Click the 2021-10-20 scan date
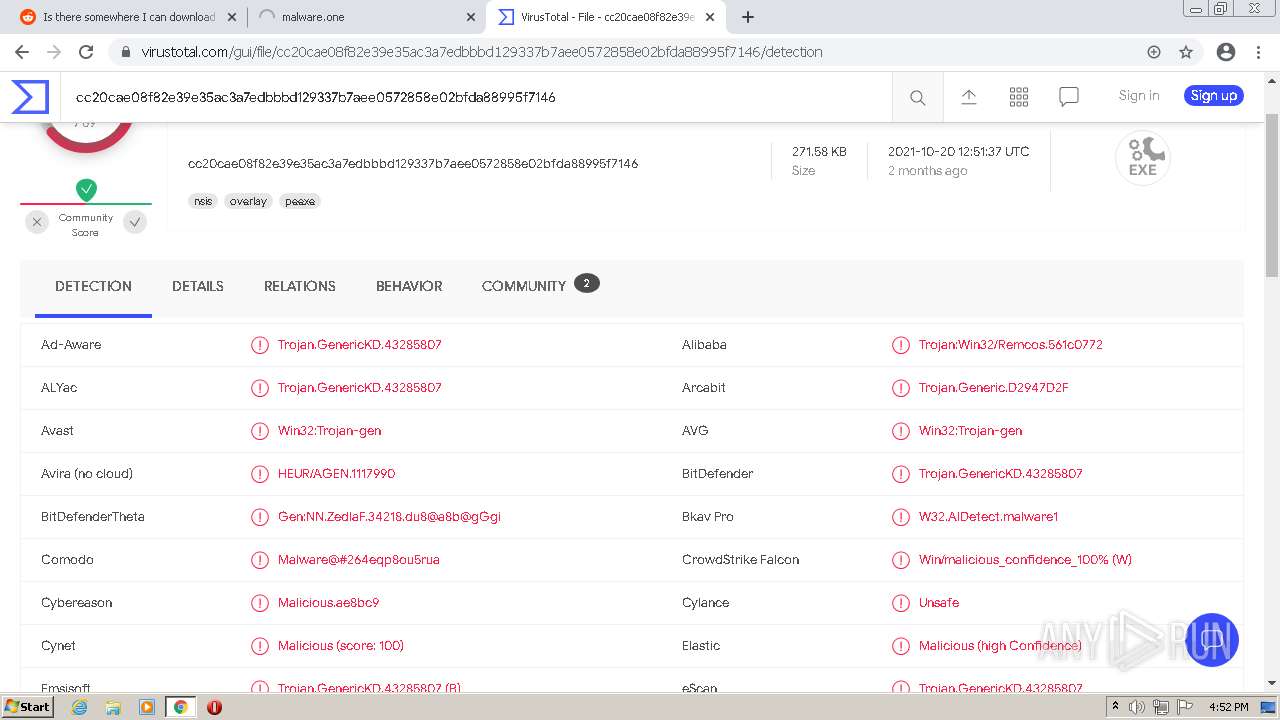This screenshot has width=1280, height=720. tap(959, 152)
